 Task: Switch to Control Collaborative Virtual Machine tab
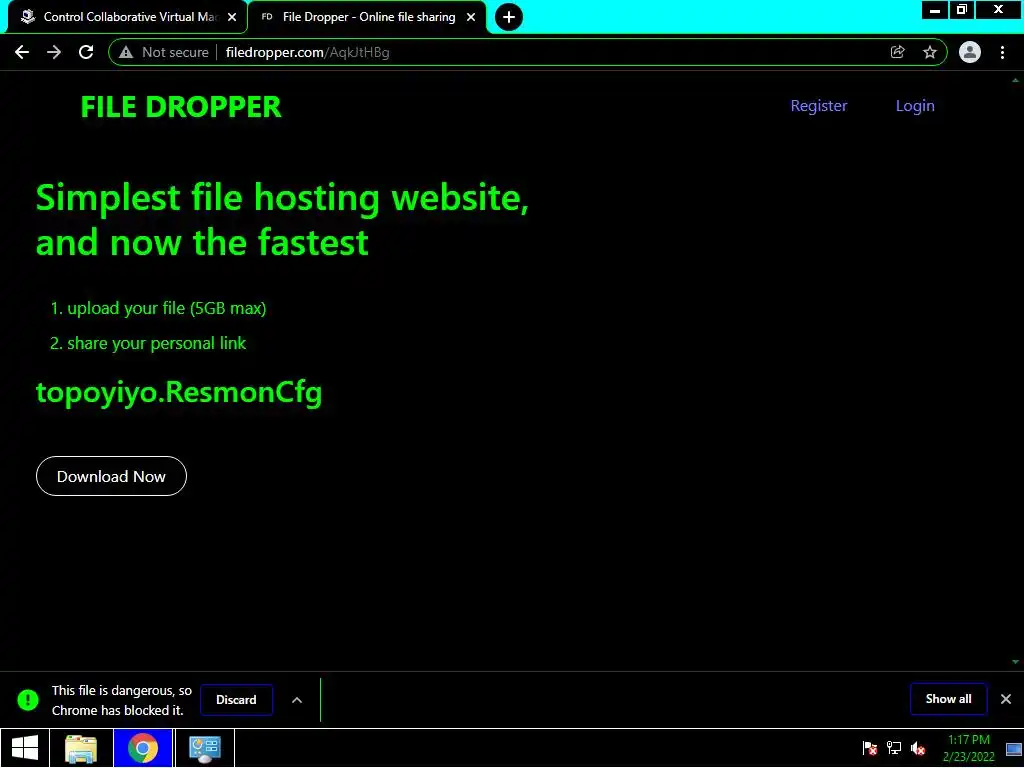[127, 17]
